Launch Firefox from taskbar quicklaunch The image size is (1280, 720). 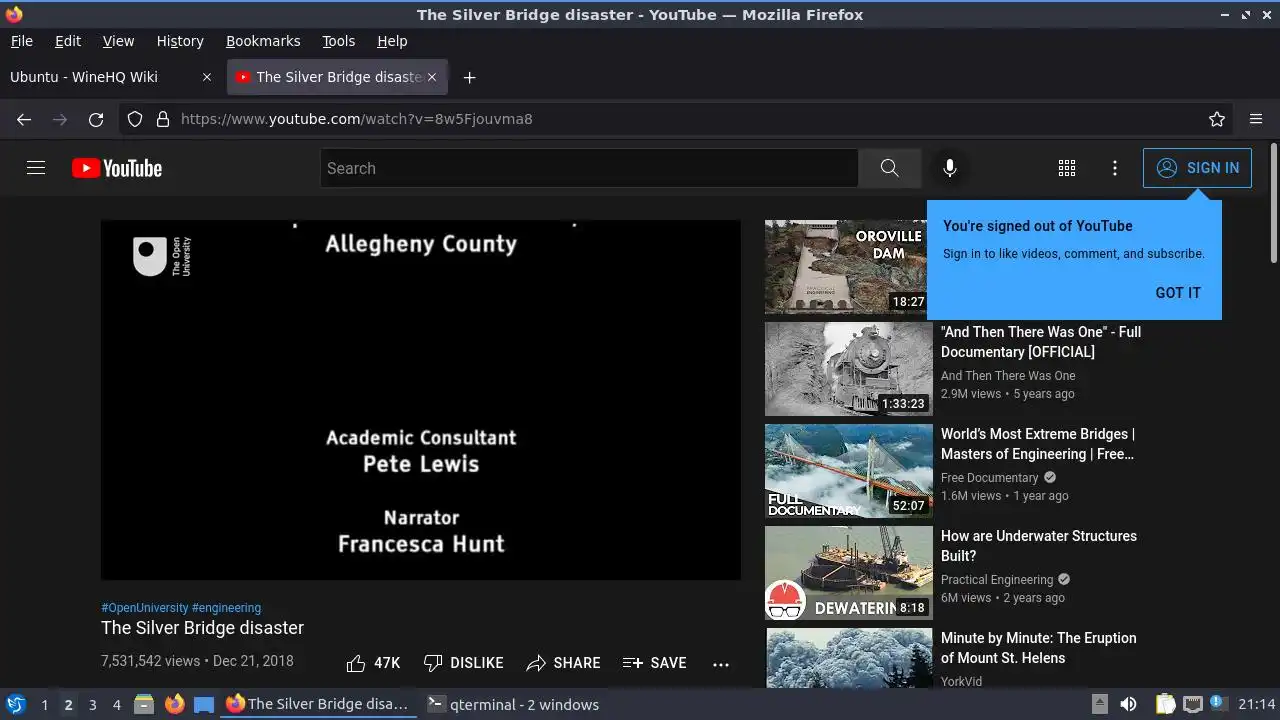pyautogui.click(x=174, y=704)
